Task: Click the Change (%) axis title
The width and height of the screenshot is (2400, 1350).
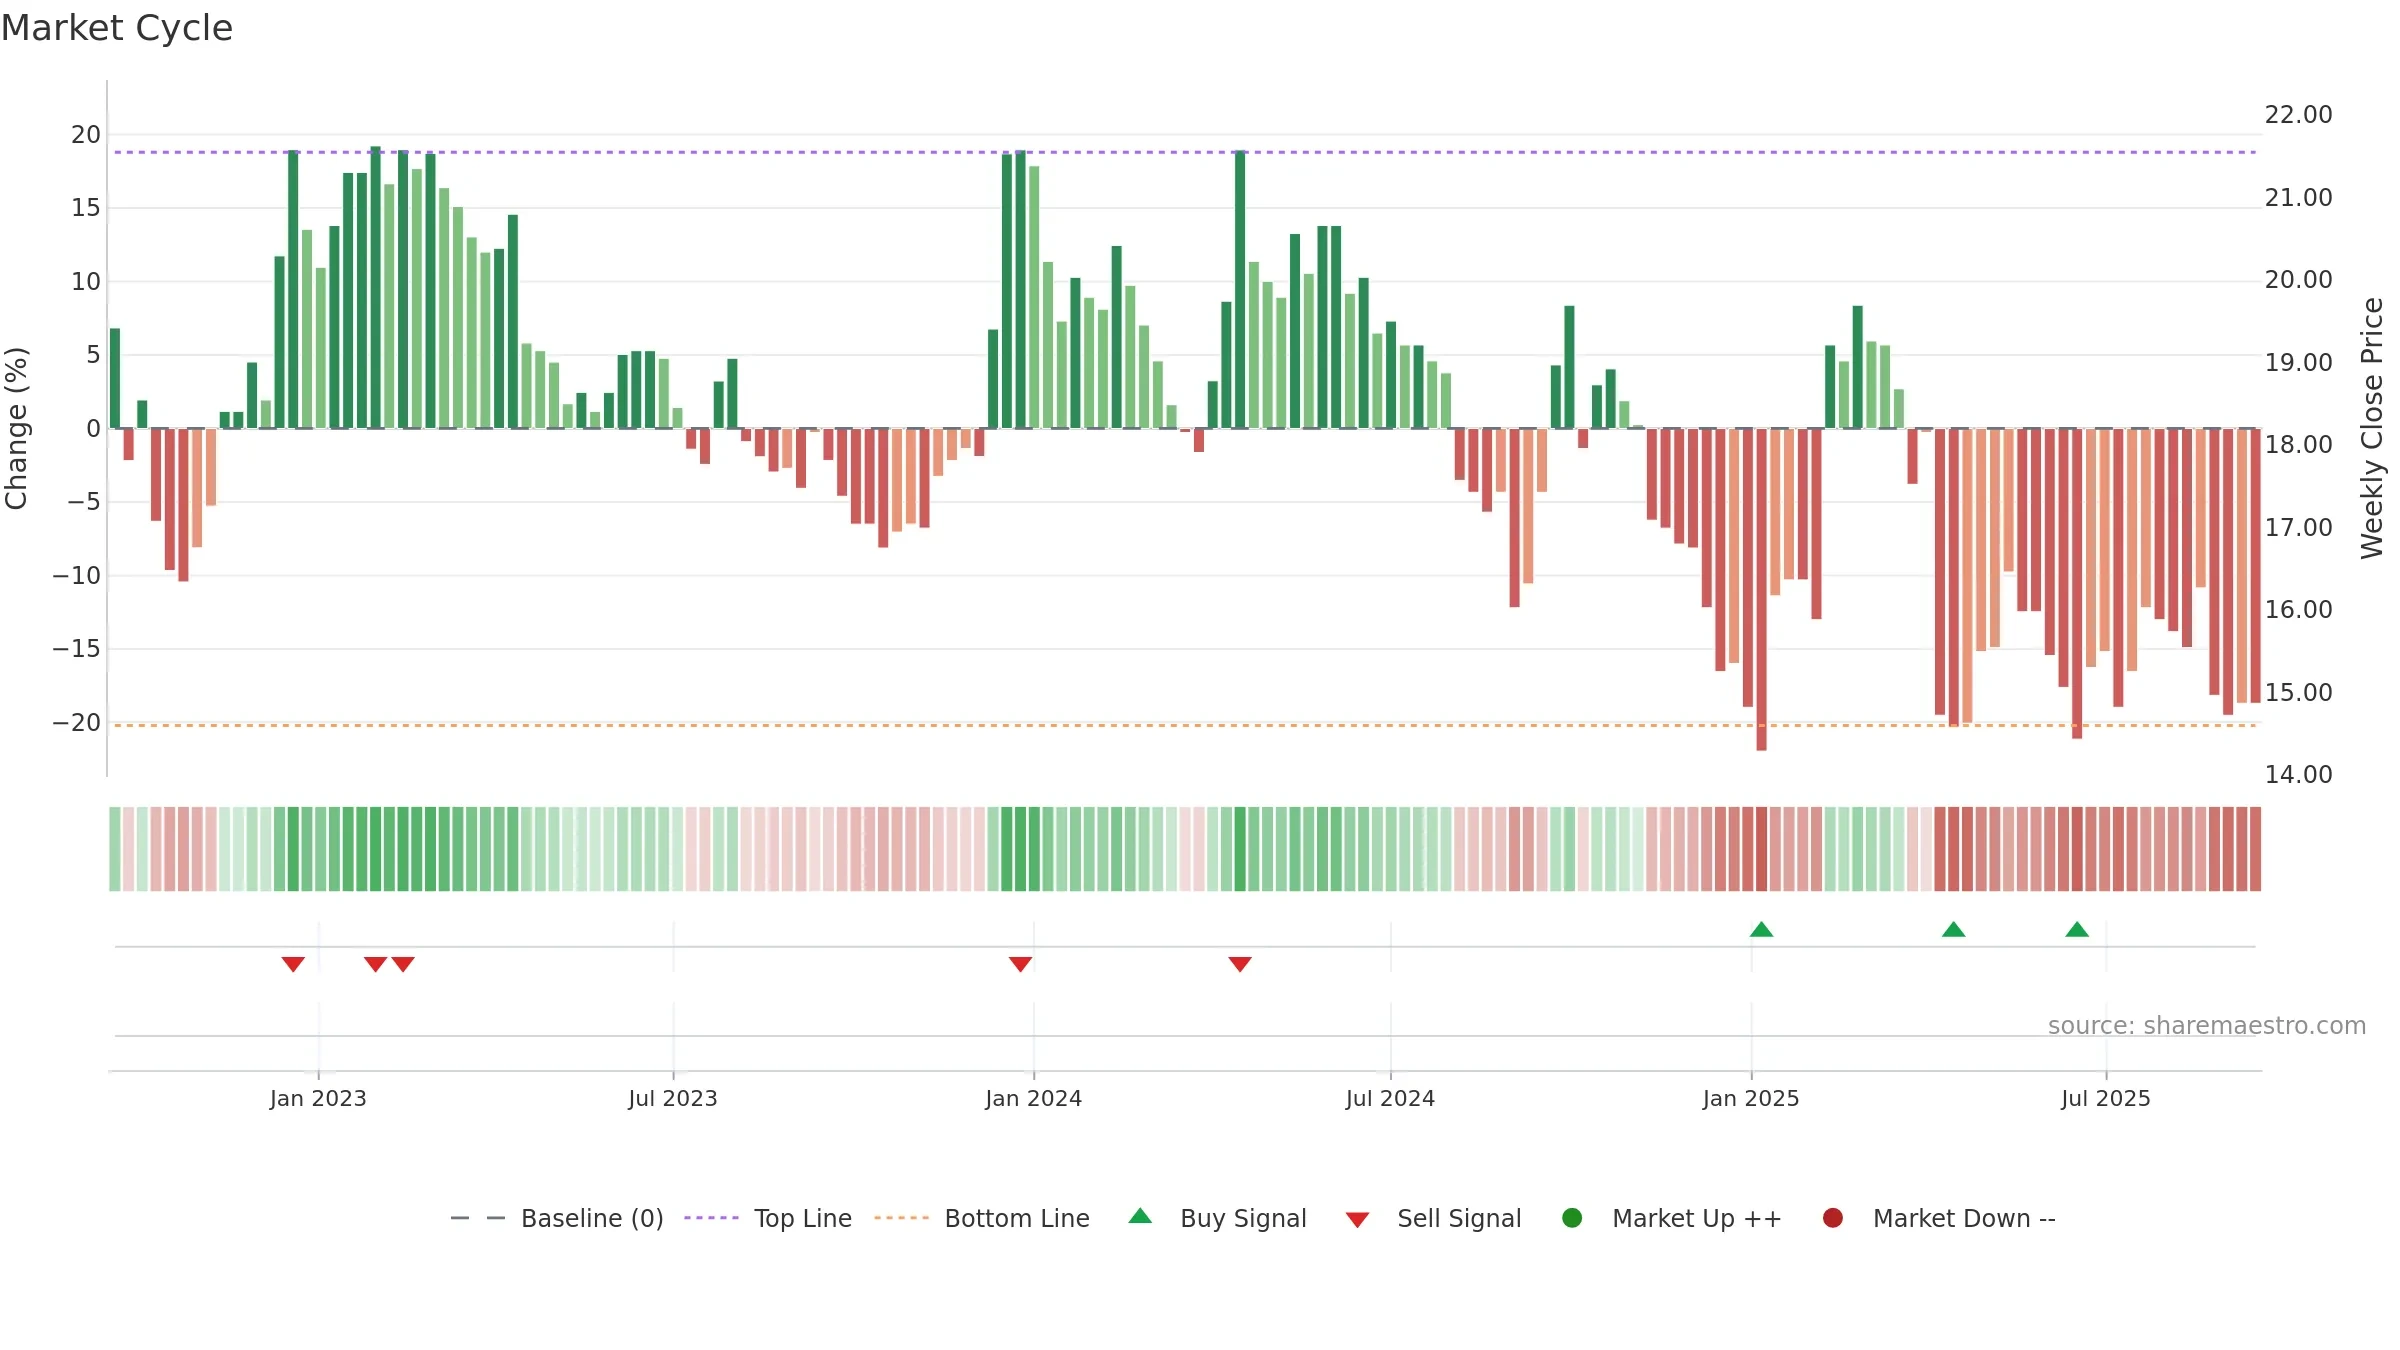Action: point(16,428)
